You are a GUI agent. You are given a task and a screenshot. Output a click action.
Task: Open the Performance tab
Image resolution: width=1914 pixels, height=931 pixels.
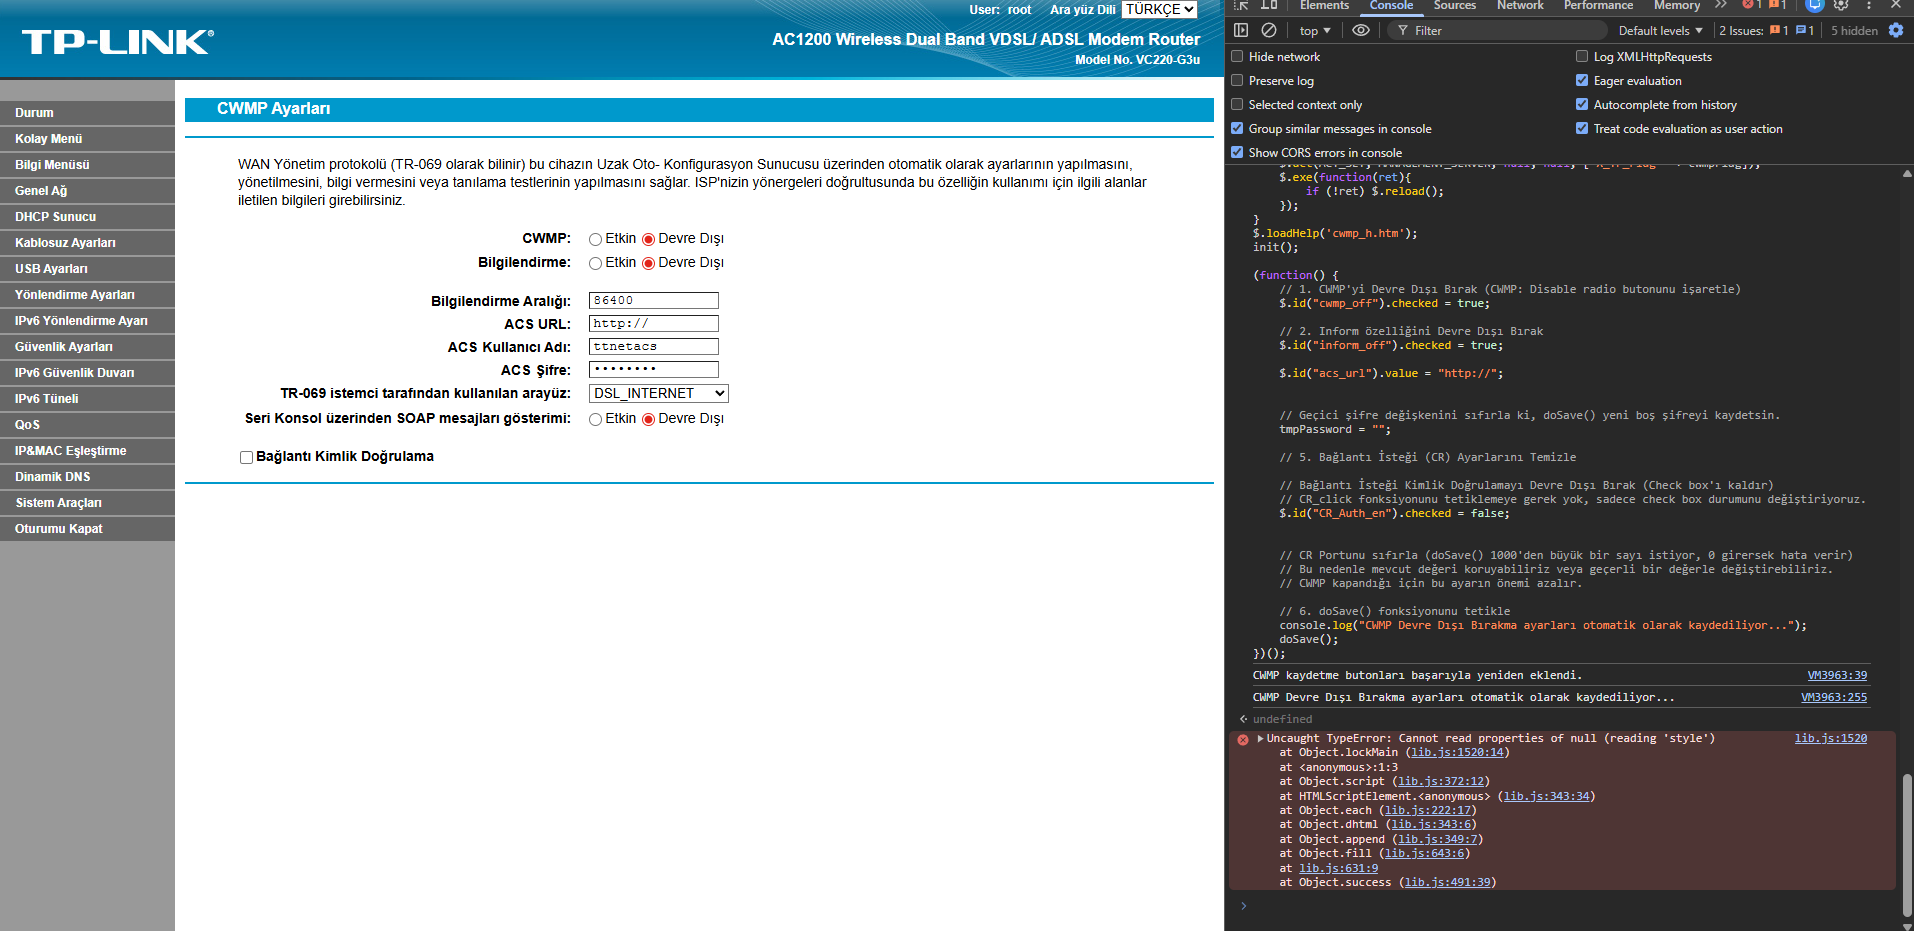[x=1598, y=6]
